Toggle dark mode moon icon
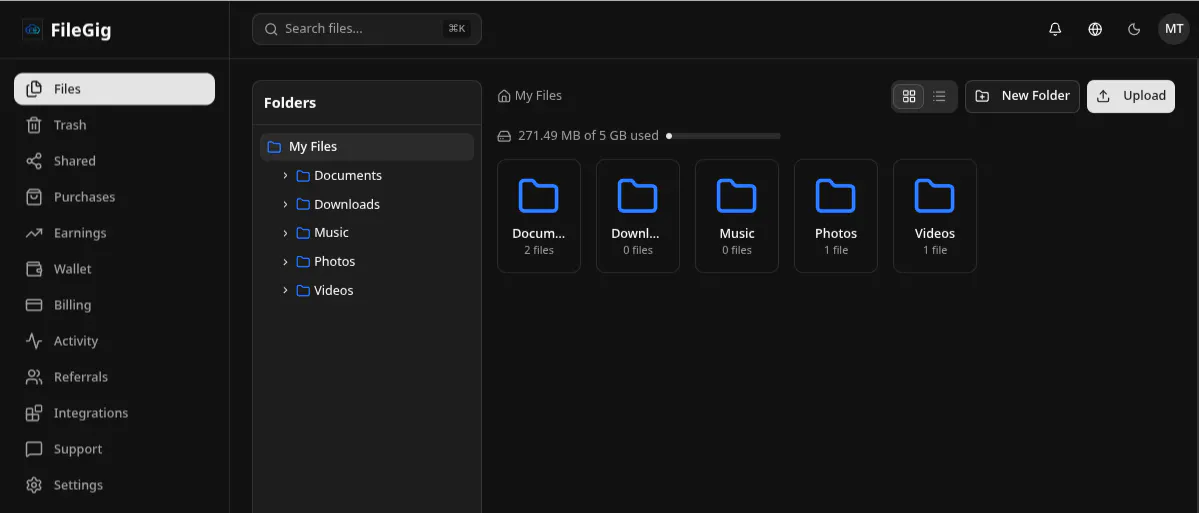 click(1135, 30)
